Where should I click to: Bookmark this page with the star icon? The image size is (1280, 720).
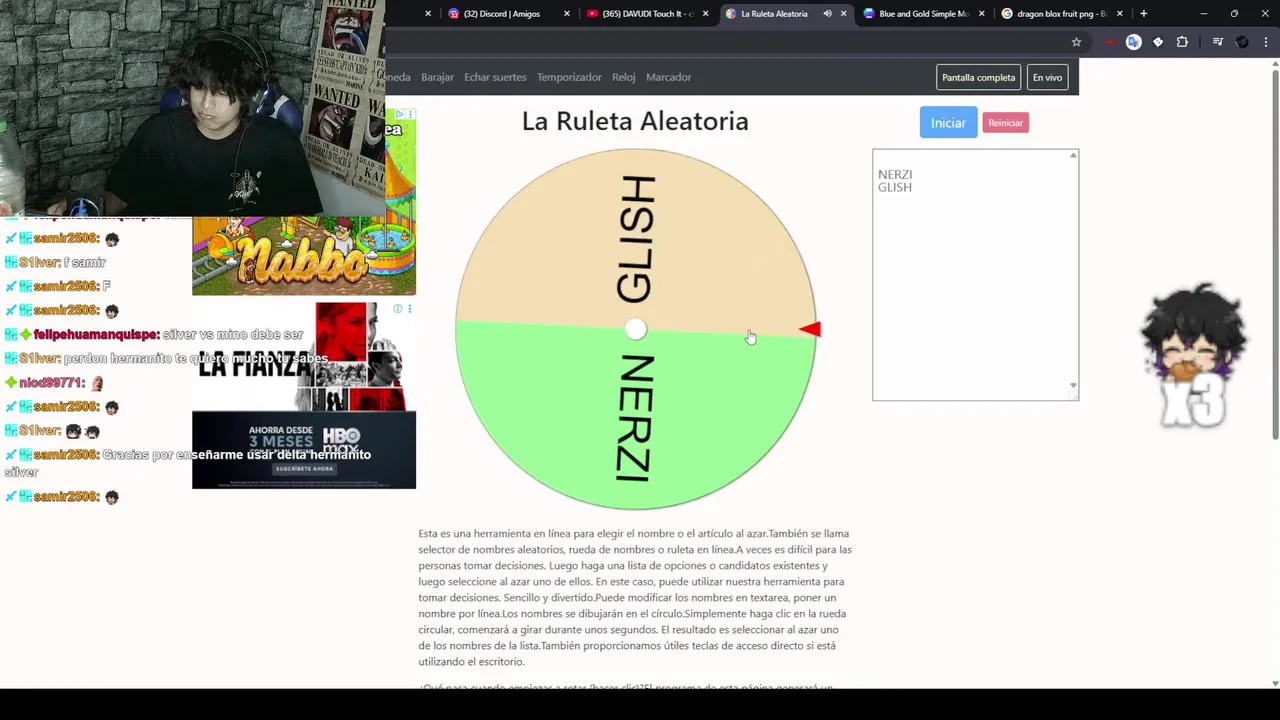1076,42
